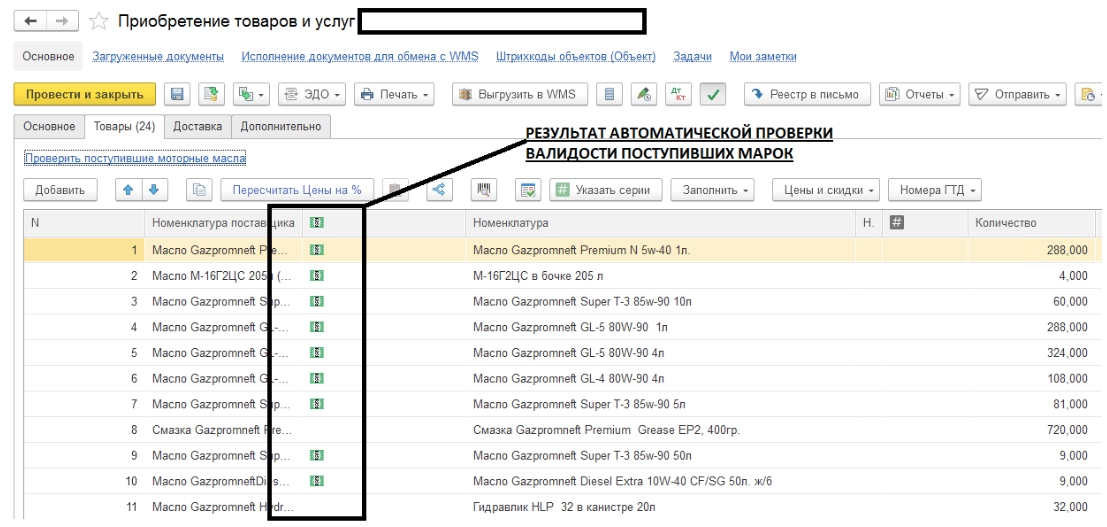1107x527 pixels.
Task: Open the Задачи link
Action: (692, 57)
